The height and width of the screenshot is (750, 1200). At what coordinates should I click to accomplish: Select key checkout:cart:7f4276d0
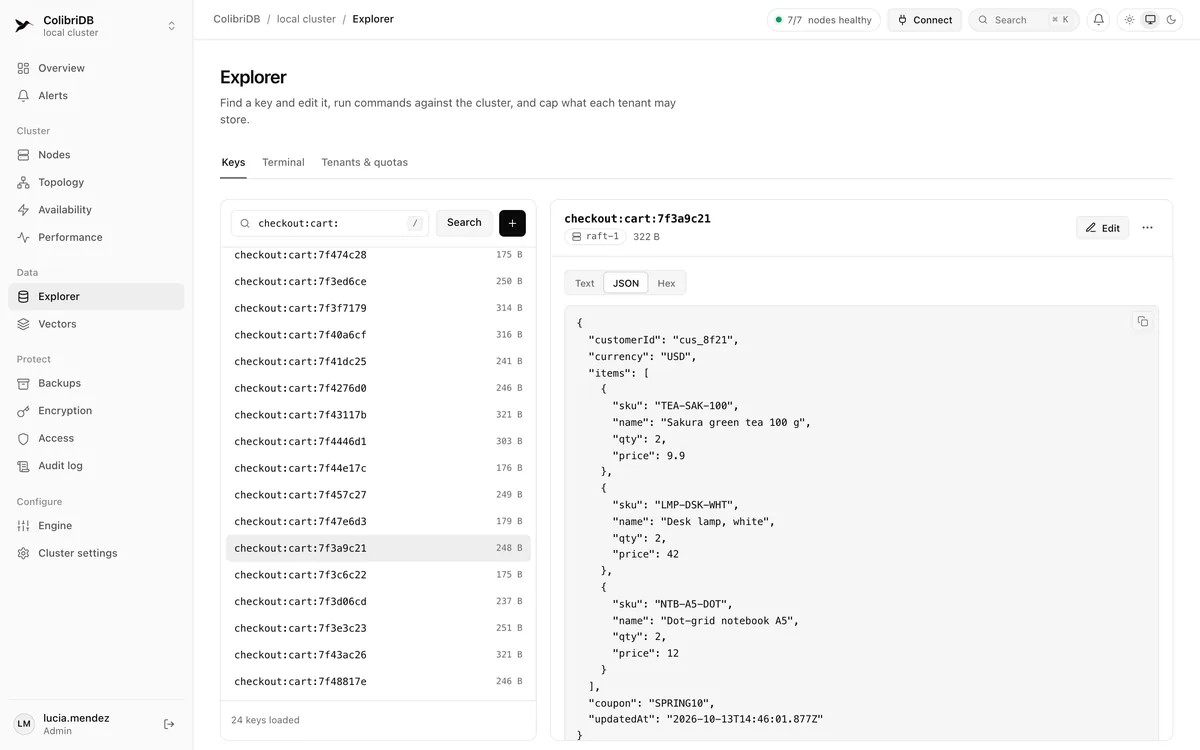[x=378, y=388]
